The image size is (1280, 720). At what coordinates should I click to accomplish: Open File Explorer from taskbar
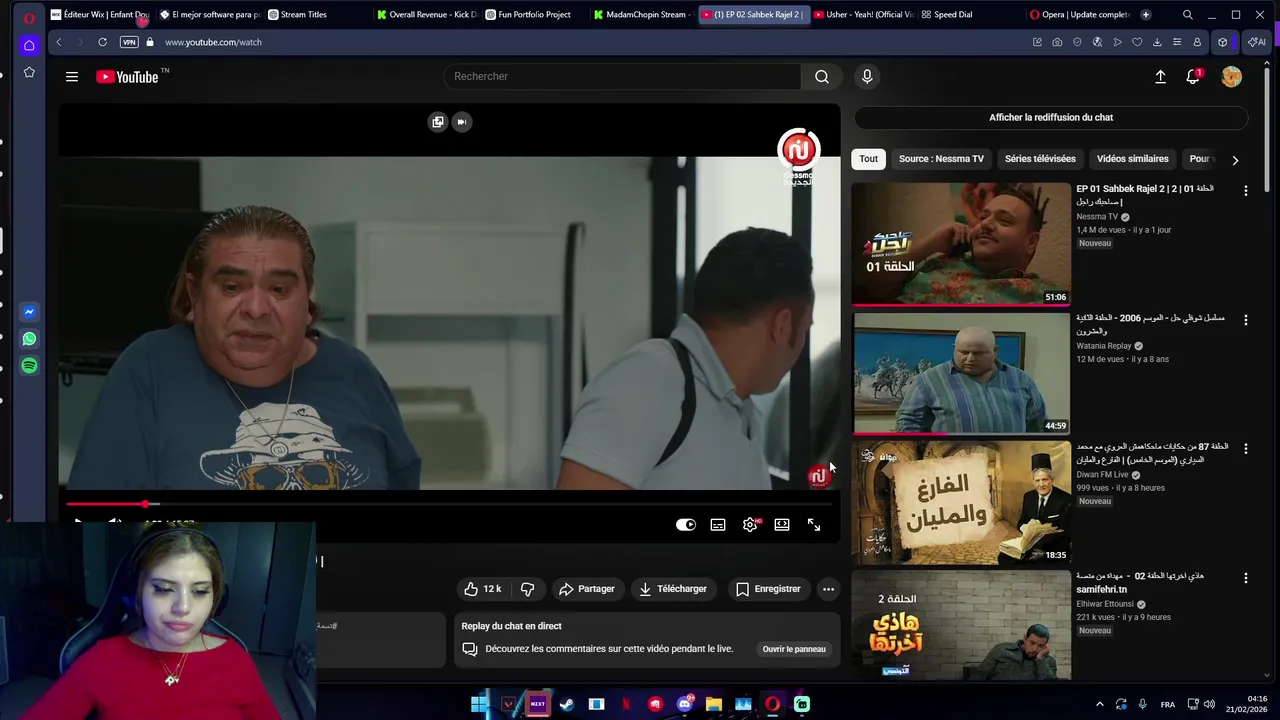click(714, 704)
